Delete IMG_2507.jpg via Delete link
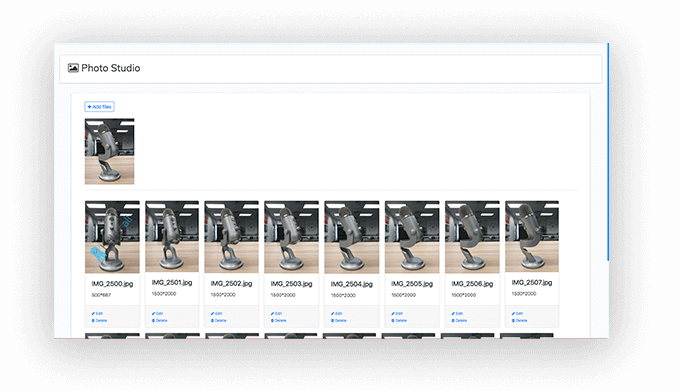The width and height of the screenshot is (679, 391). tap(520, 320)
